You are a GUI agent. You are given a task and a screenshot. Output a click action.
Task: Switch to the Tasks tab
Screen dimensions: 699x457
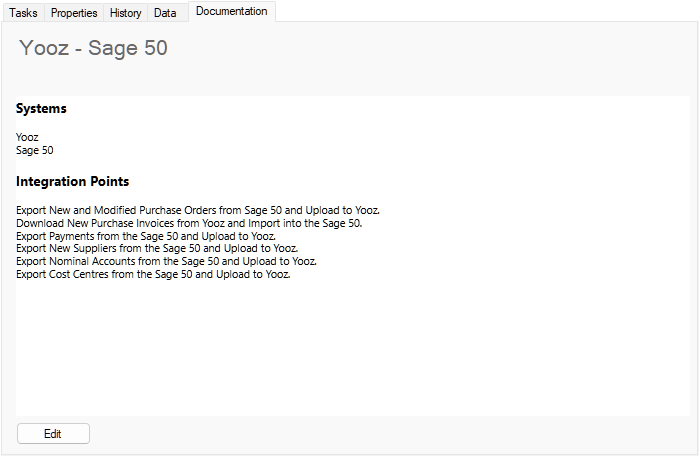pos(23,13)
